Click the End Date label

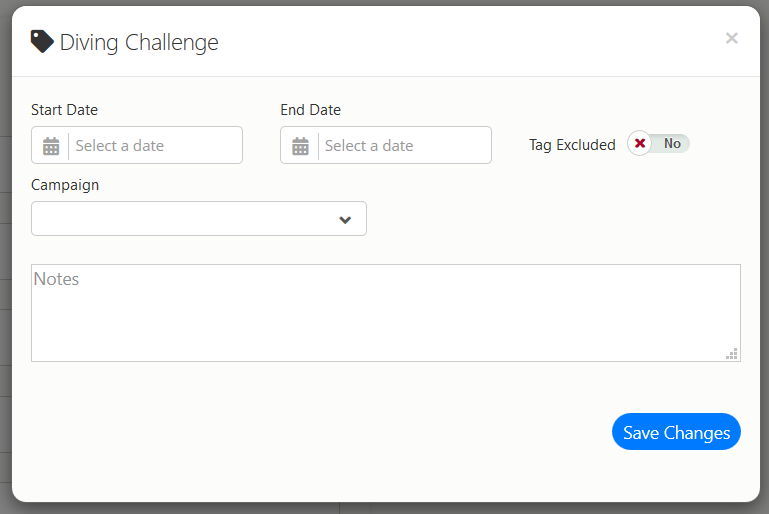[310, 110]
